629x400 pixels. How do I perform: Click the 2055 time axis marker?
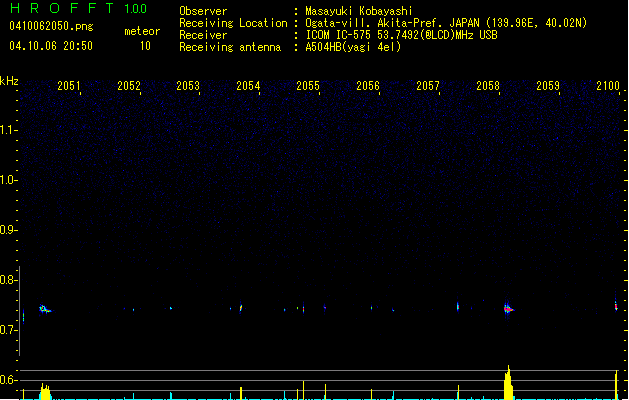308,86
